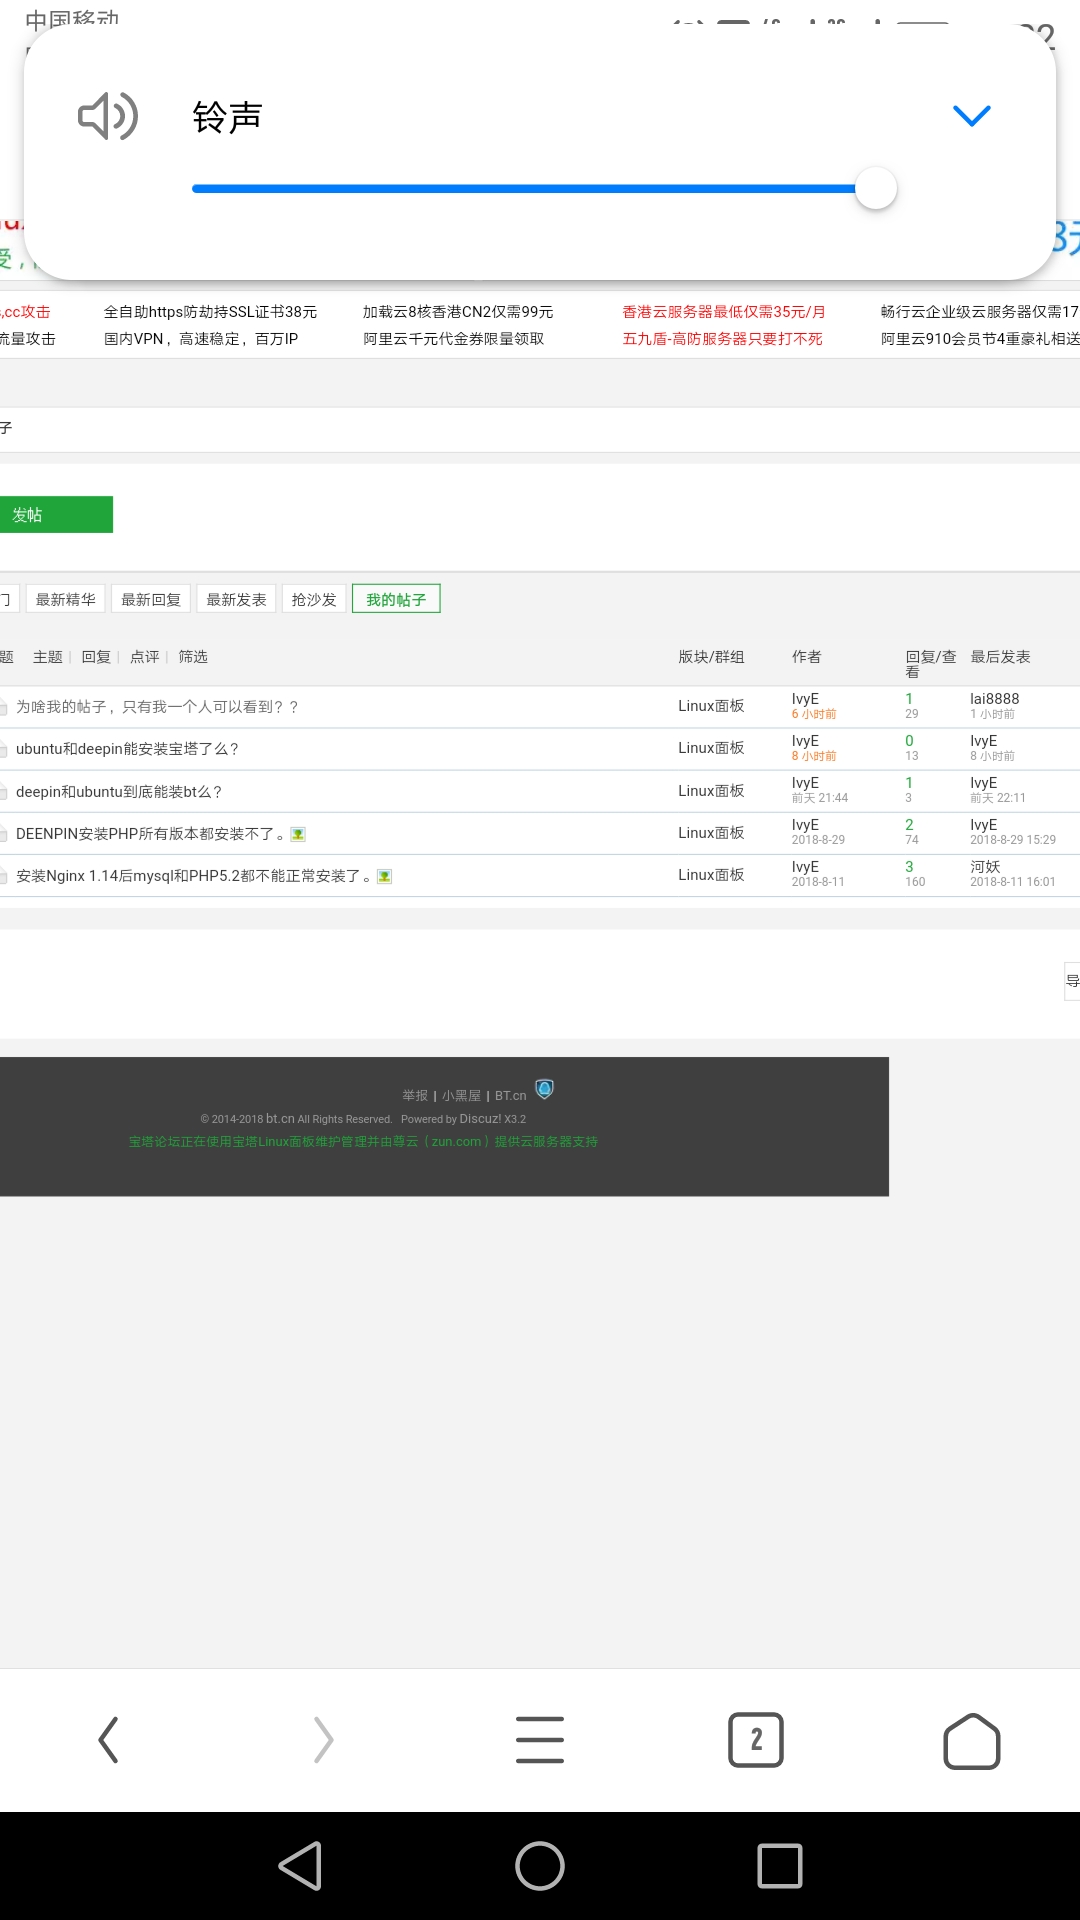The width and height of the screenshot is (1080, 1920).
Task: Switch to the 最新精华 tab
Action: coord(65,599)
